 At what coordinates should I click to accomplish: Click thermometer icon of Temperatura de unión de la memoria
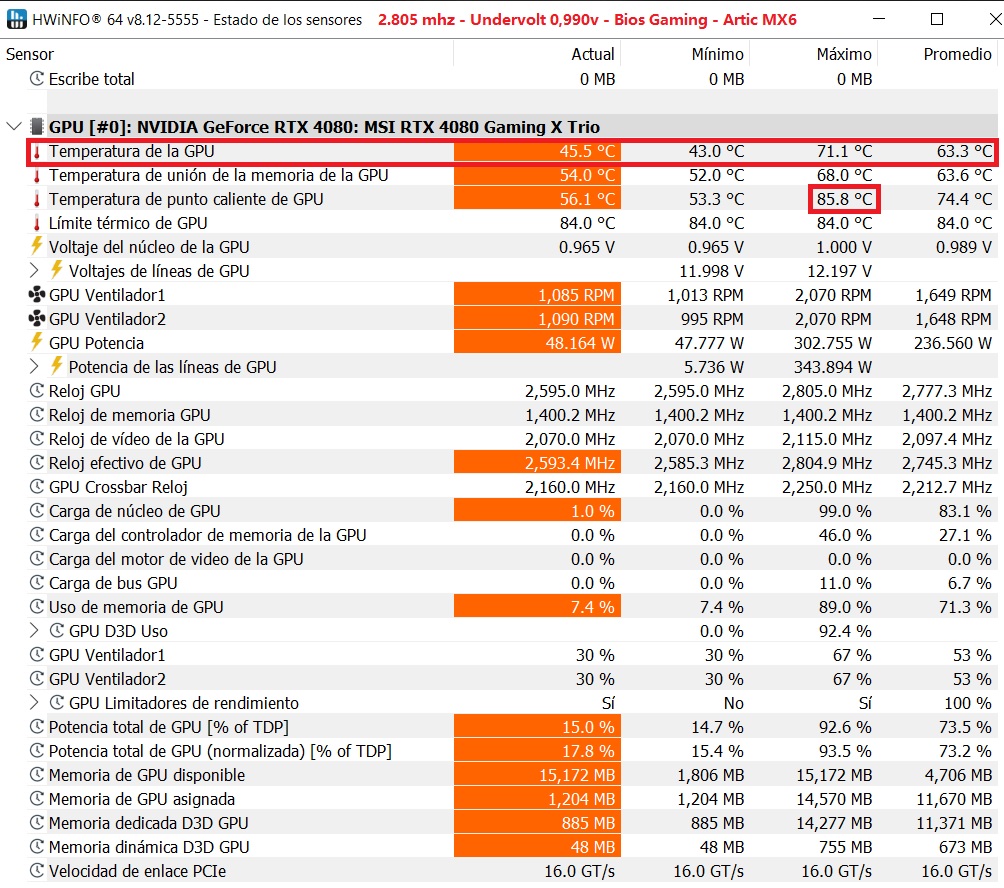tap(37, 175)
